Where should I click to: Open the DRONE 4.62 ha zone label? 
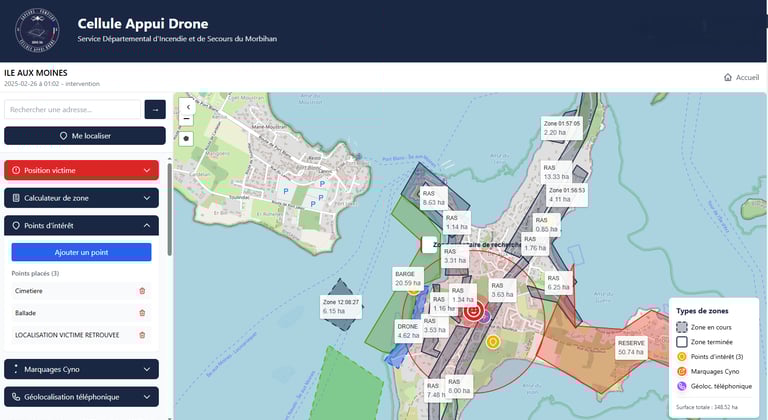(x=408, y=331)
